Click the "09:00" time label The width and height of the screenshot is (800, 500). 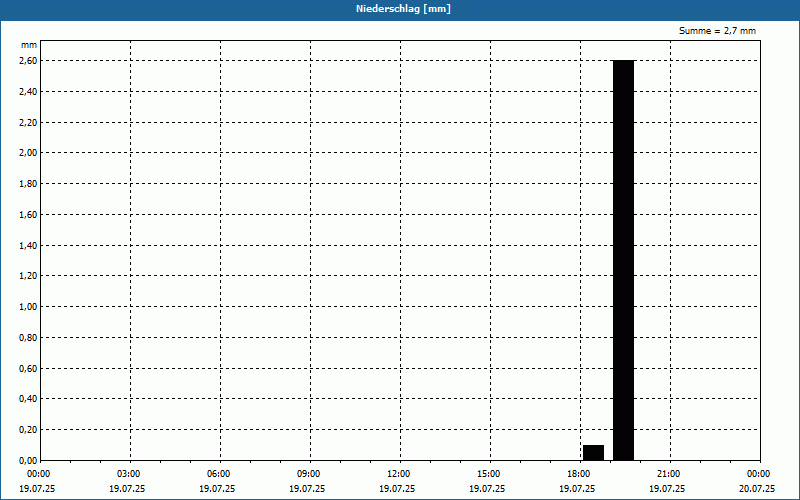pyautogui.click(x=309, y=474)
